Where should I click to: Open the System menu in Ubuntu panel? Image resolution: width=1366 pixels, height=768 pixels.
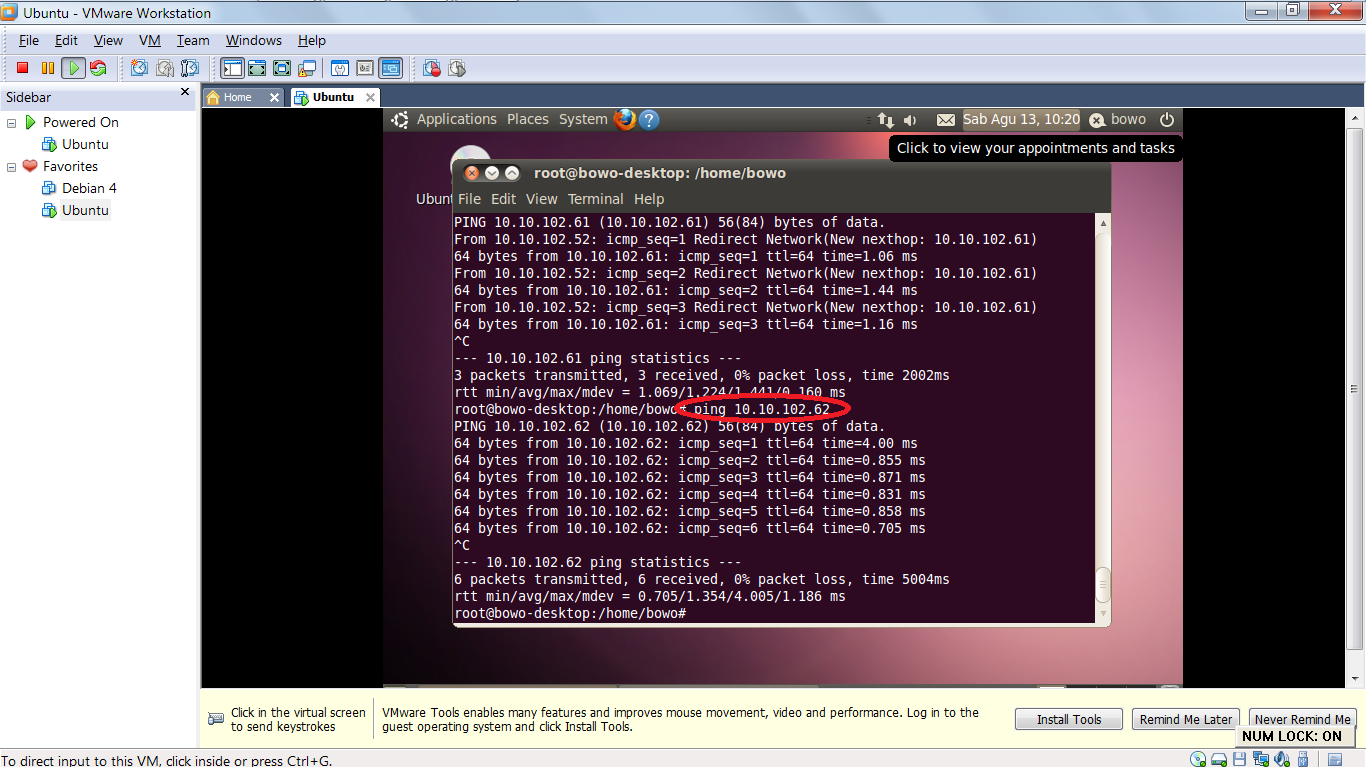click(582, 119)
